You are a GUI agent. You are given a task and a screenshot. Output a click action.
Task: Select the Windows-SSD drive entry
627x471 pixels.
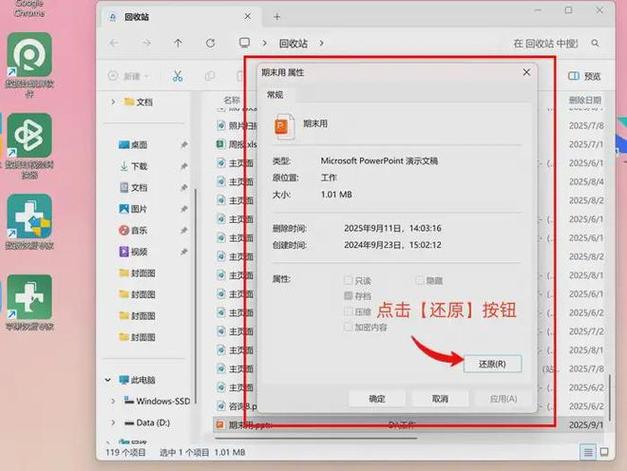tap(157, 401)
